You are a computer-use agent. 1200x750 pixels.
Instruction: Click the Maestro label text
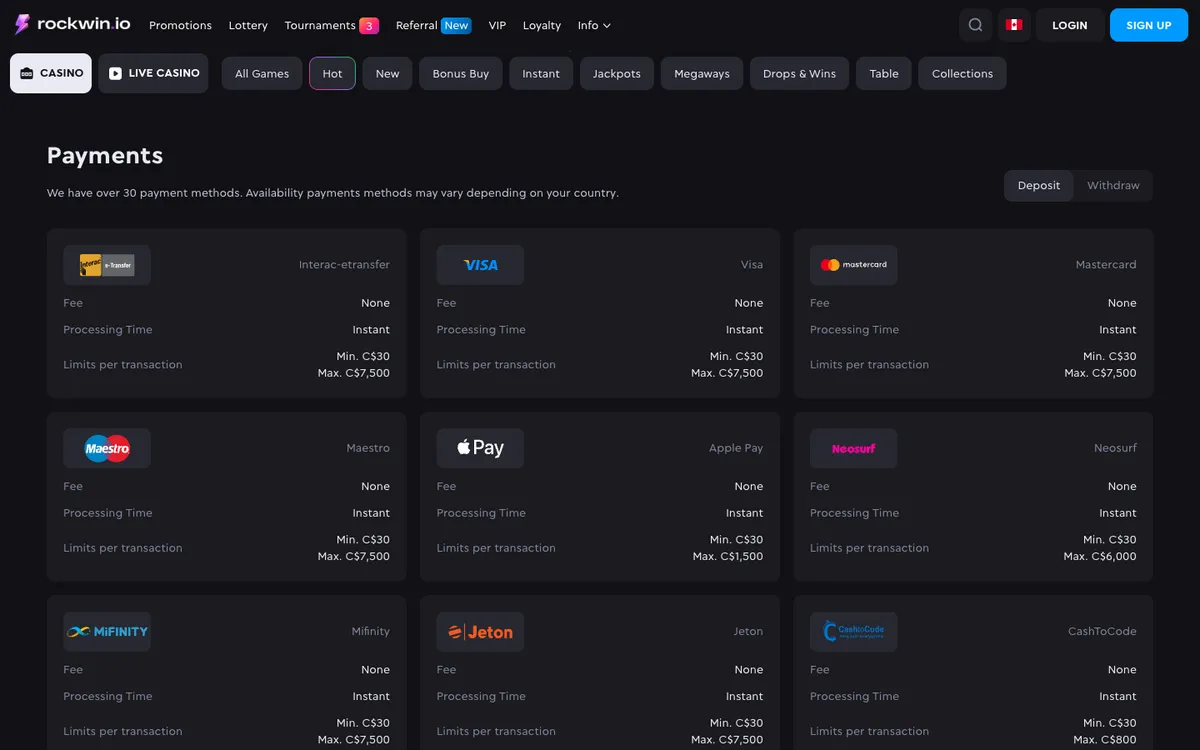[368, 448]
